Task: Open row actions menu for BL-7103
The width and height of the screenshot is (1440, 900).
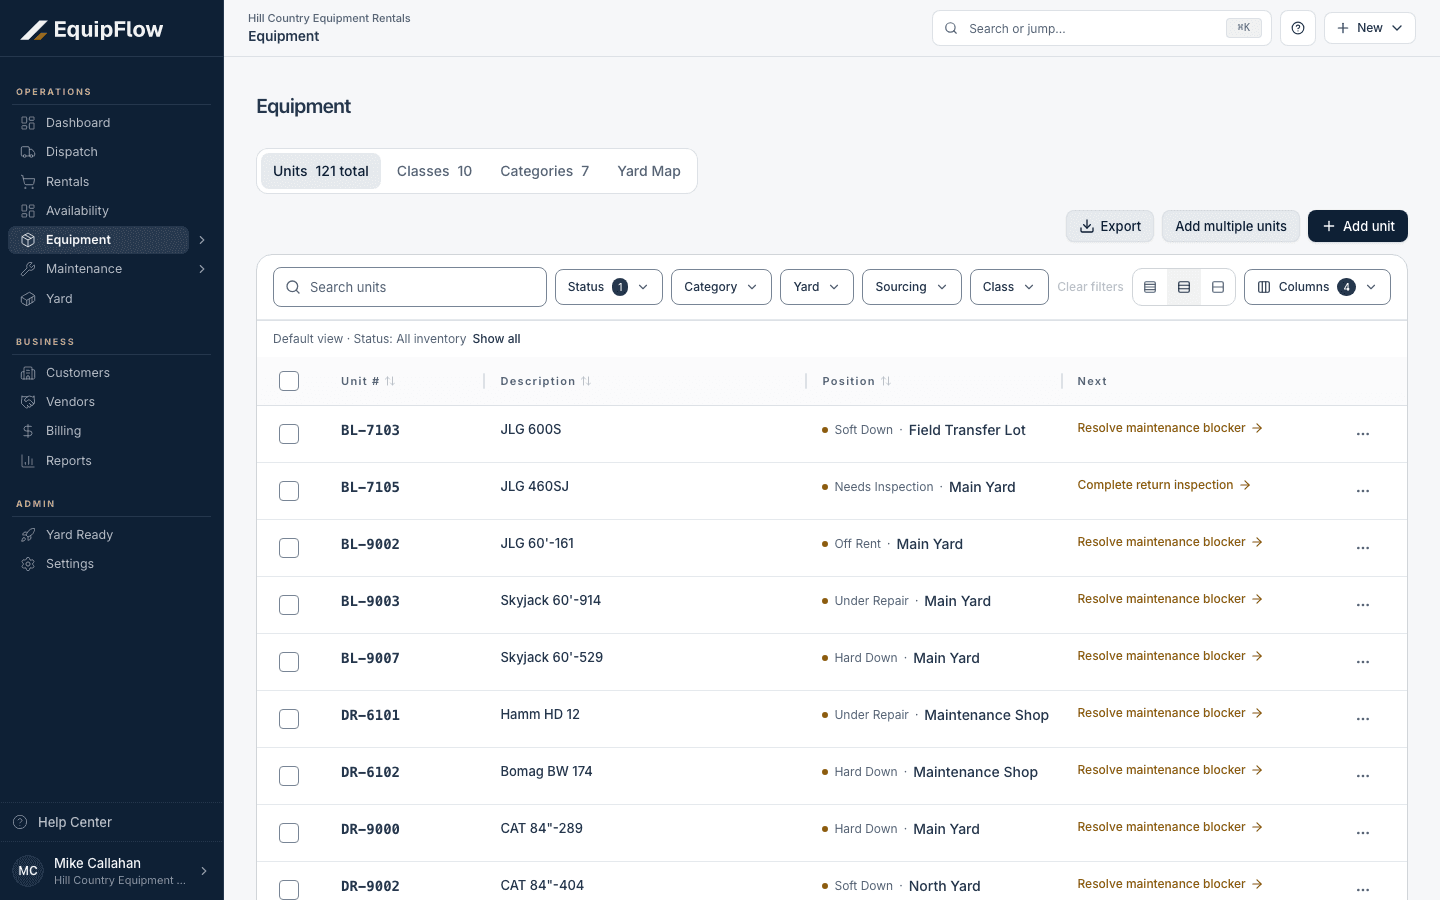Action: coord(1363,434)
